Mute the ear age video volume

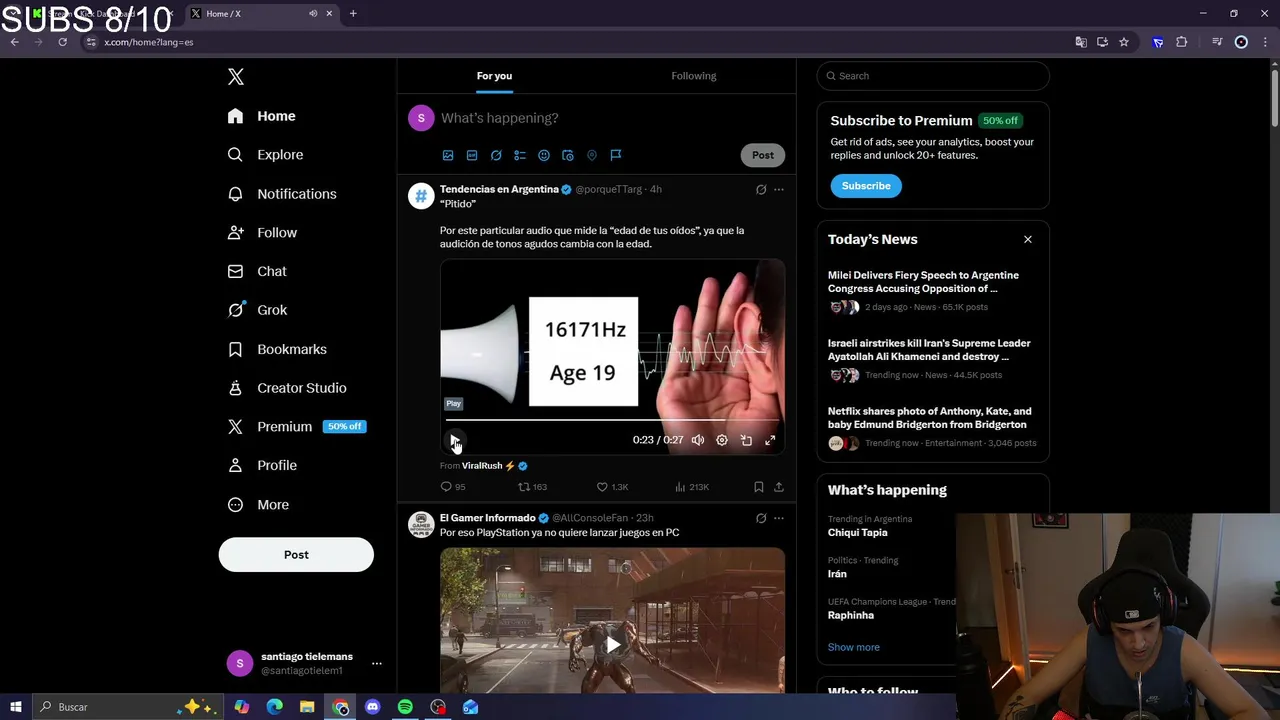(698, 440)
